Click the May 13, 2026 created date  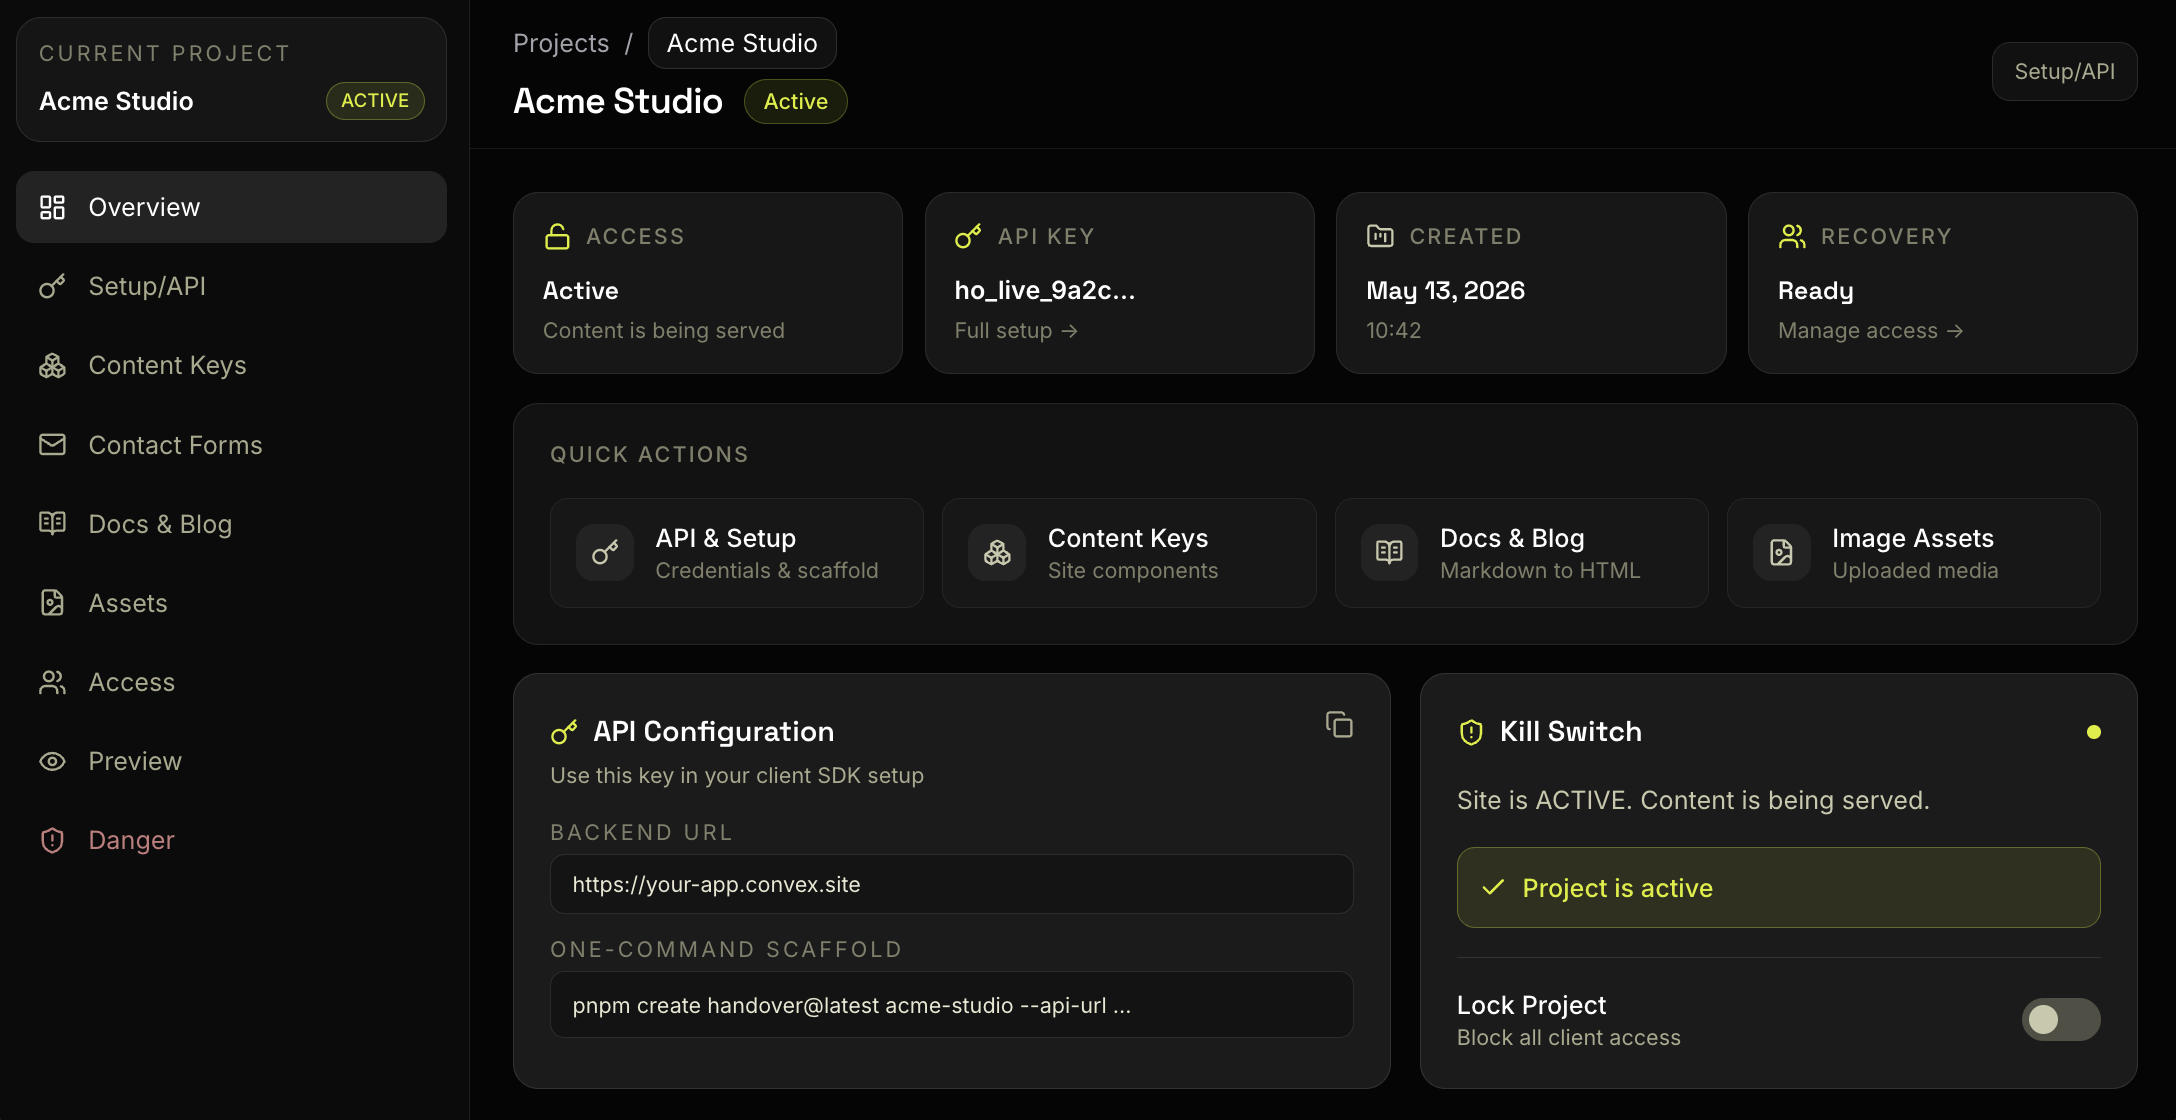tap(1445, 290)
